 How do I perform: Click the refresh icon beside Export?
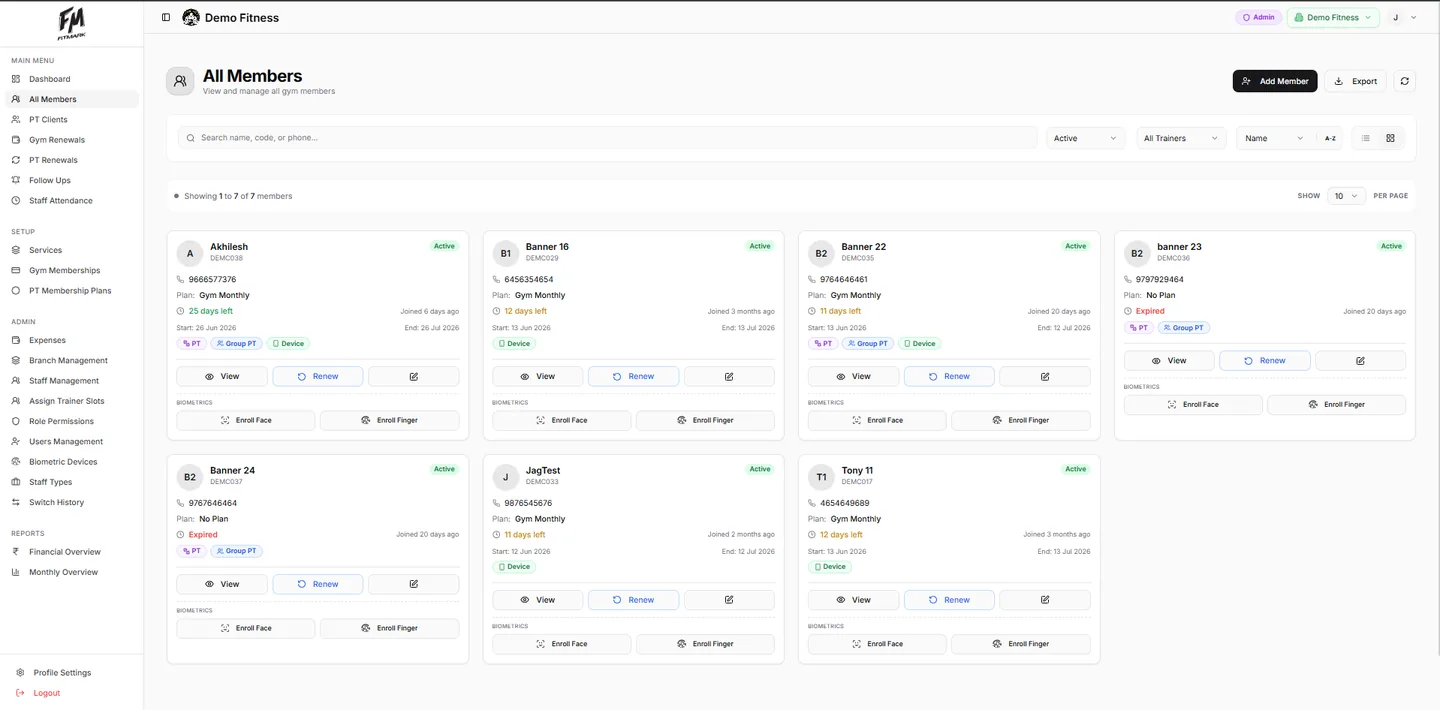tap(1404, 81)
